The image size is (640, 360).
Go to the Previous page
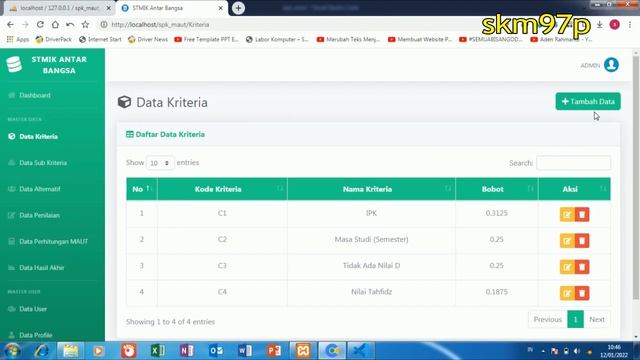click(547, 319)
